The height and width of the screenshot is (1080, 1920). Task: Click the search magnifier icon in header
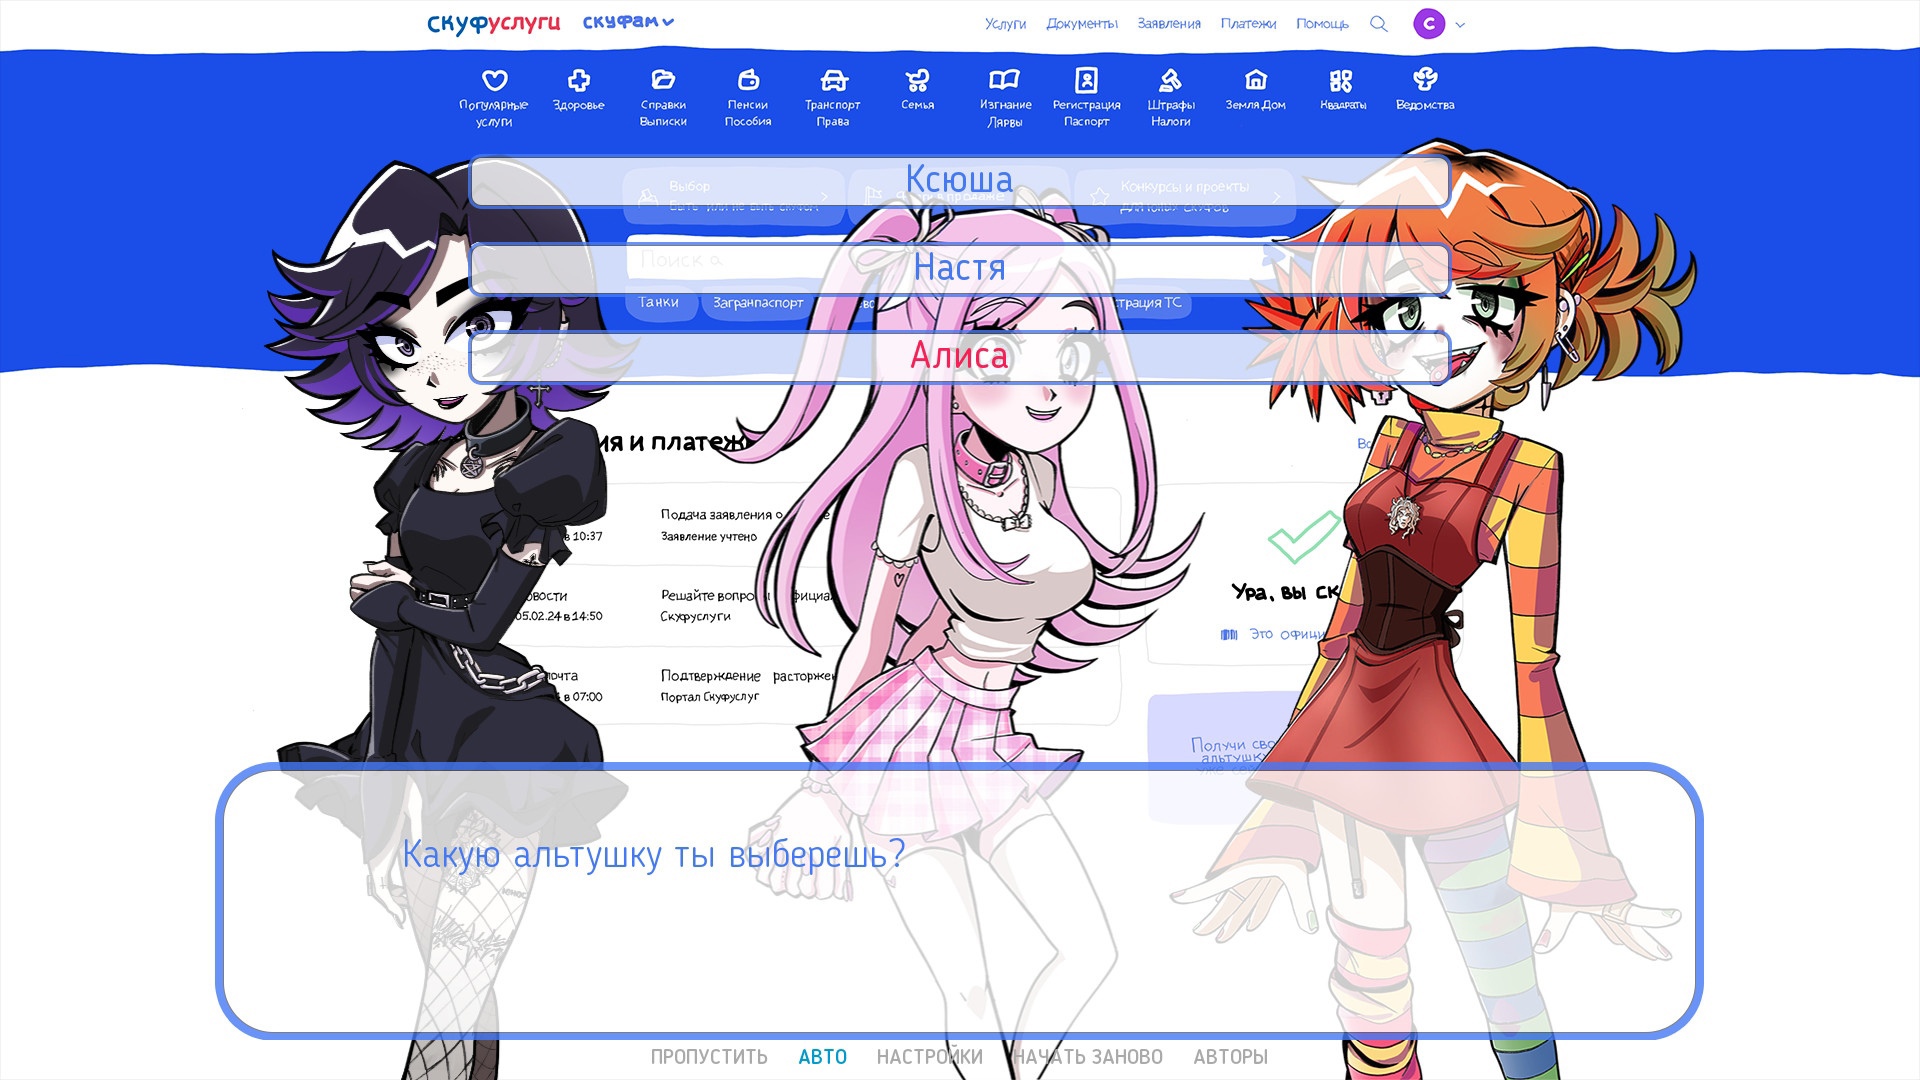tap(1378, 24)
